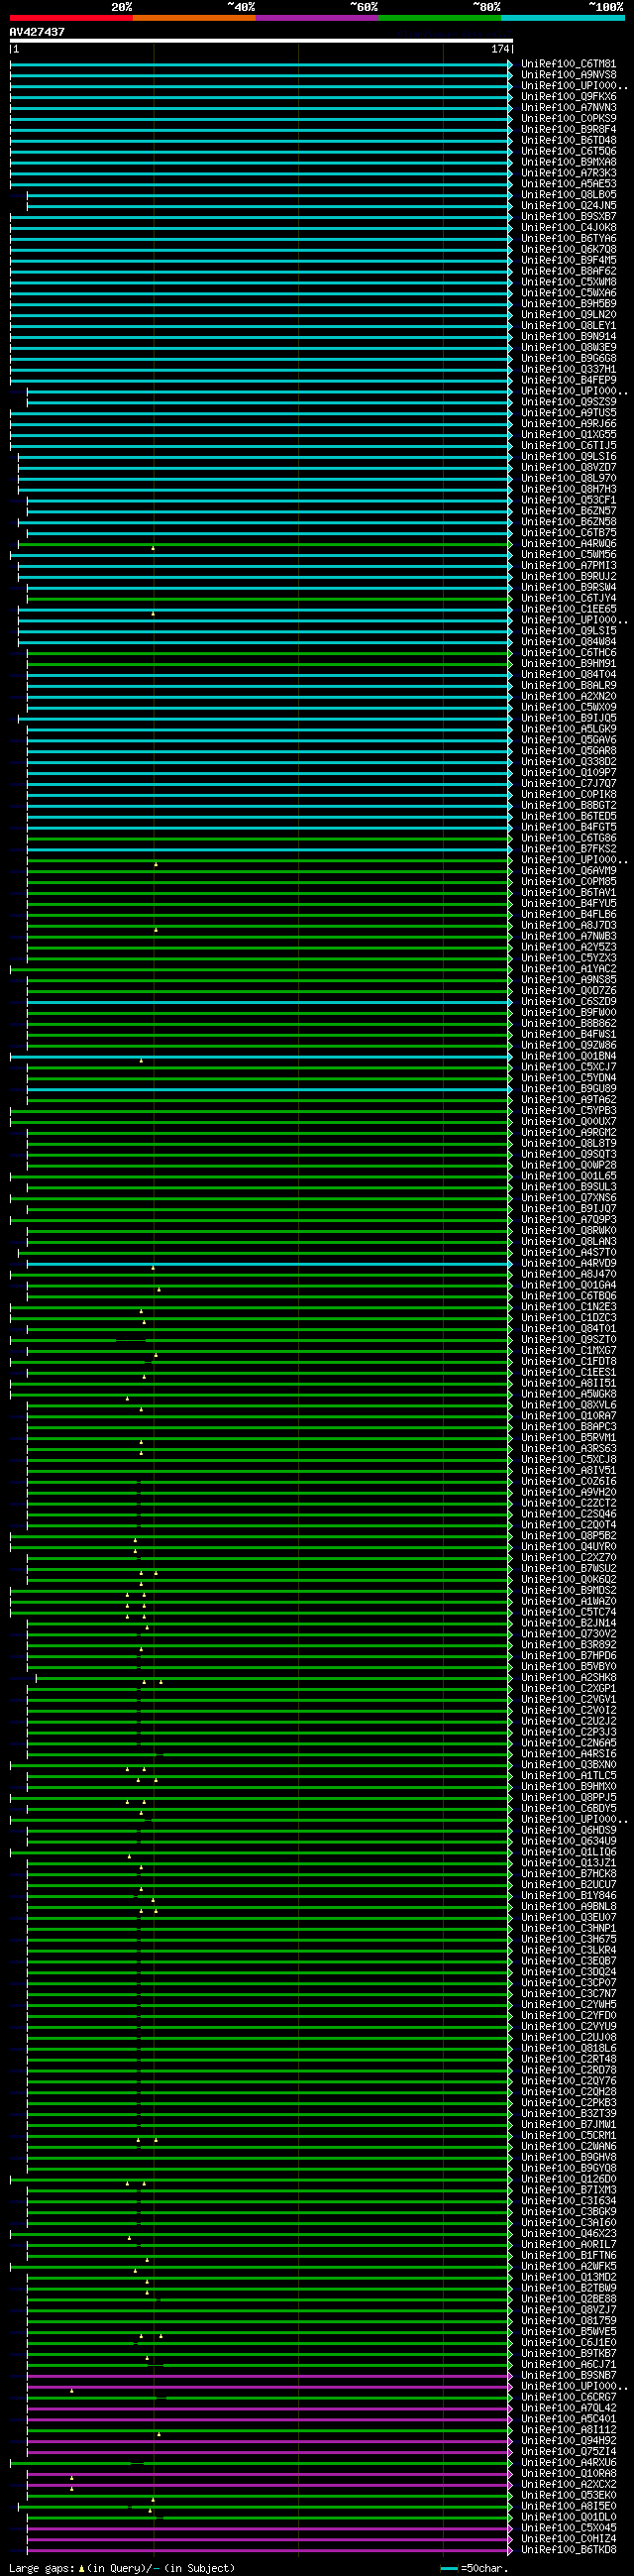The width and height of the screenshot is (634, 2576).
Task: Select hit label UniRef100_A8IV51
Action: 568,1471
